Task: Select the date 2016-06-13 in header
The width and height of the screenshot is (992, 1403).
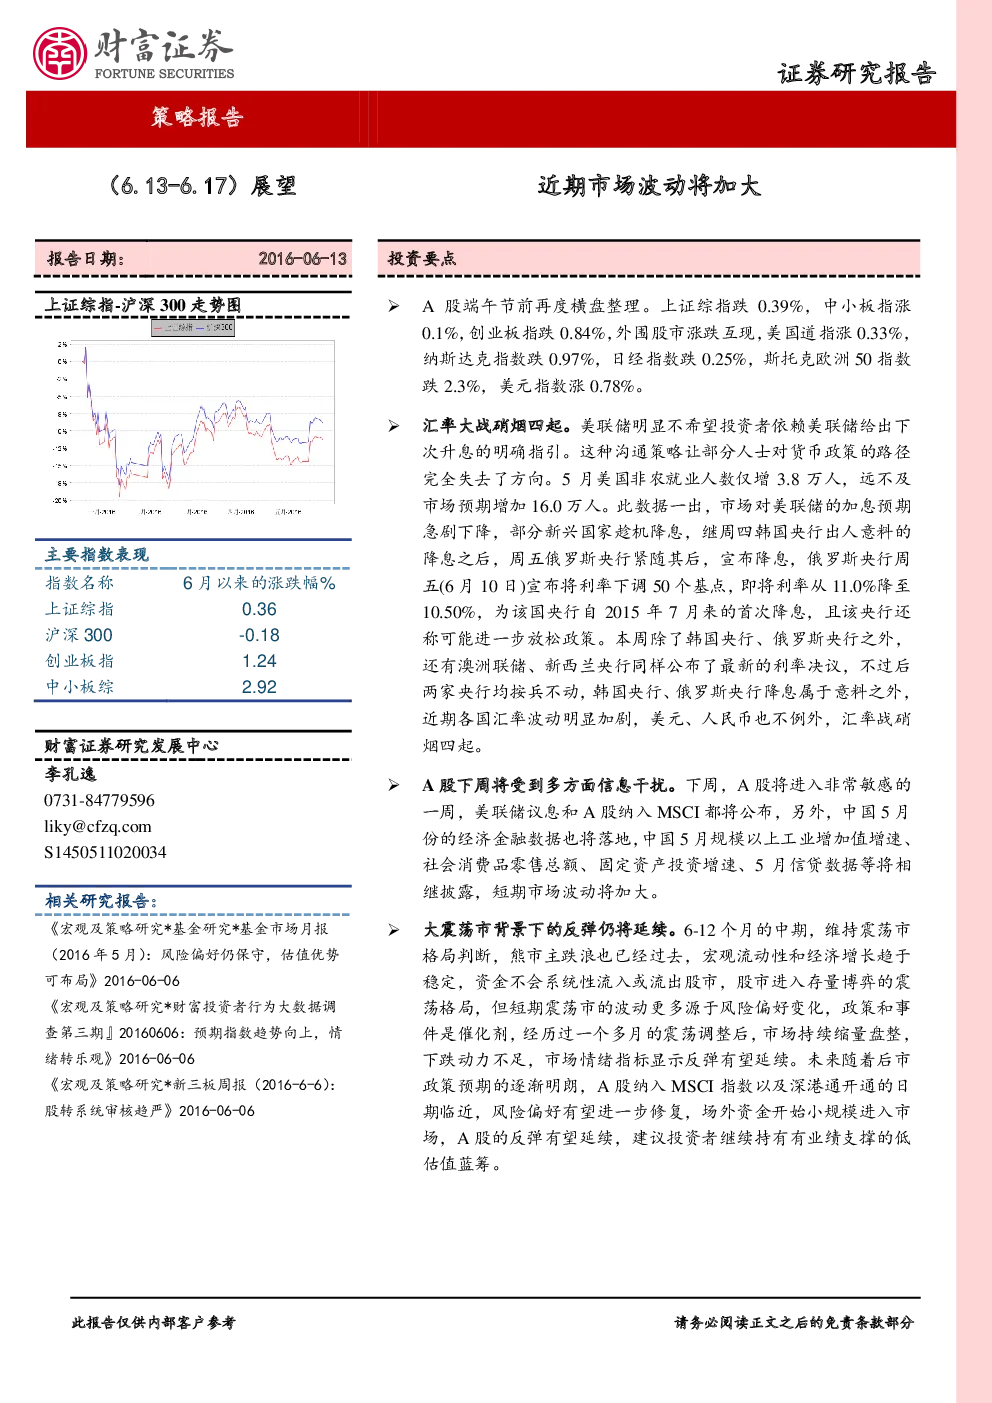Action: 302,258
